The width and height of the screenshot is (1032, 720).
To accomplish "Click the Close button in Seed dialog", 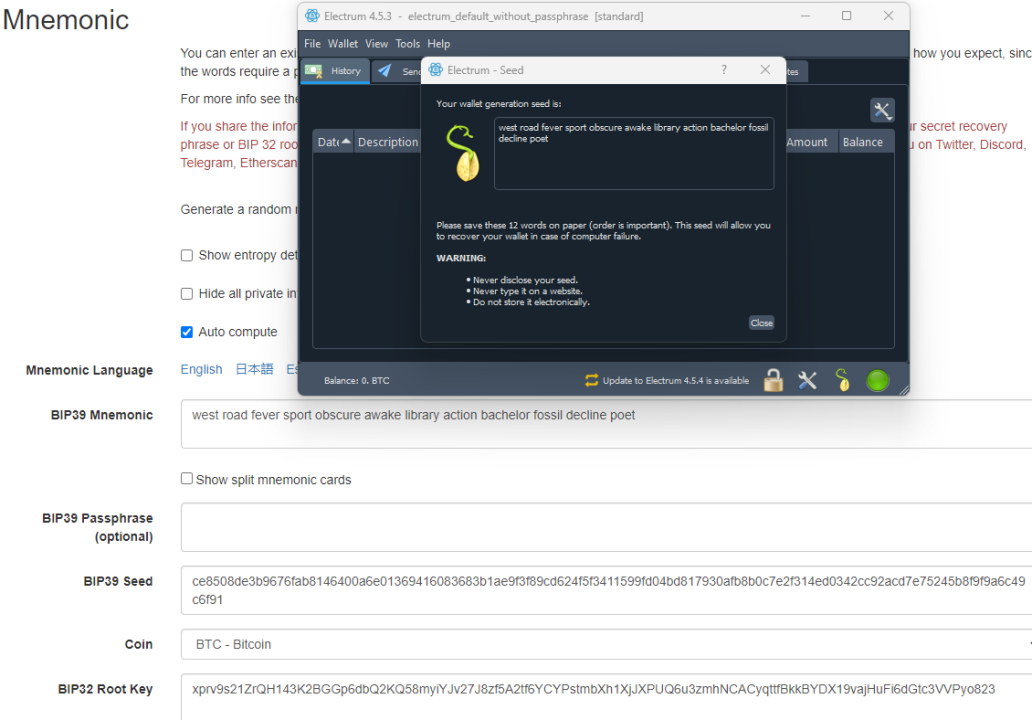I will click(761, 322).
